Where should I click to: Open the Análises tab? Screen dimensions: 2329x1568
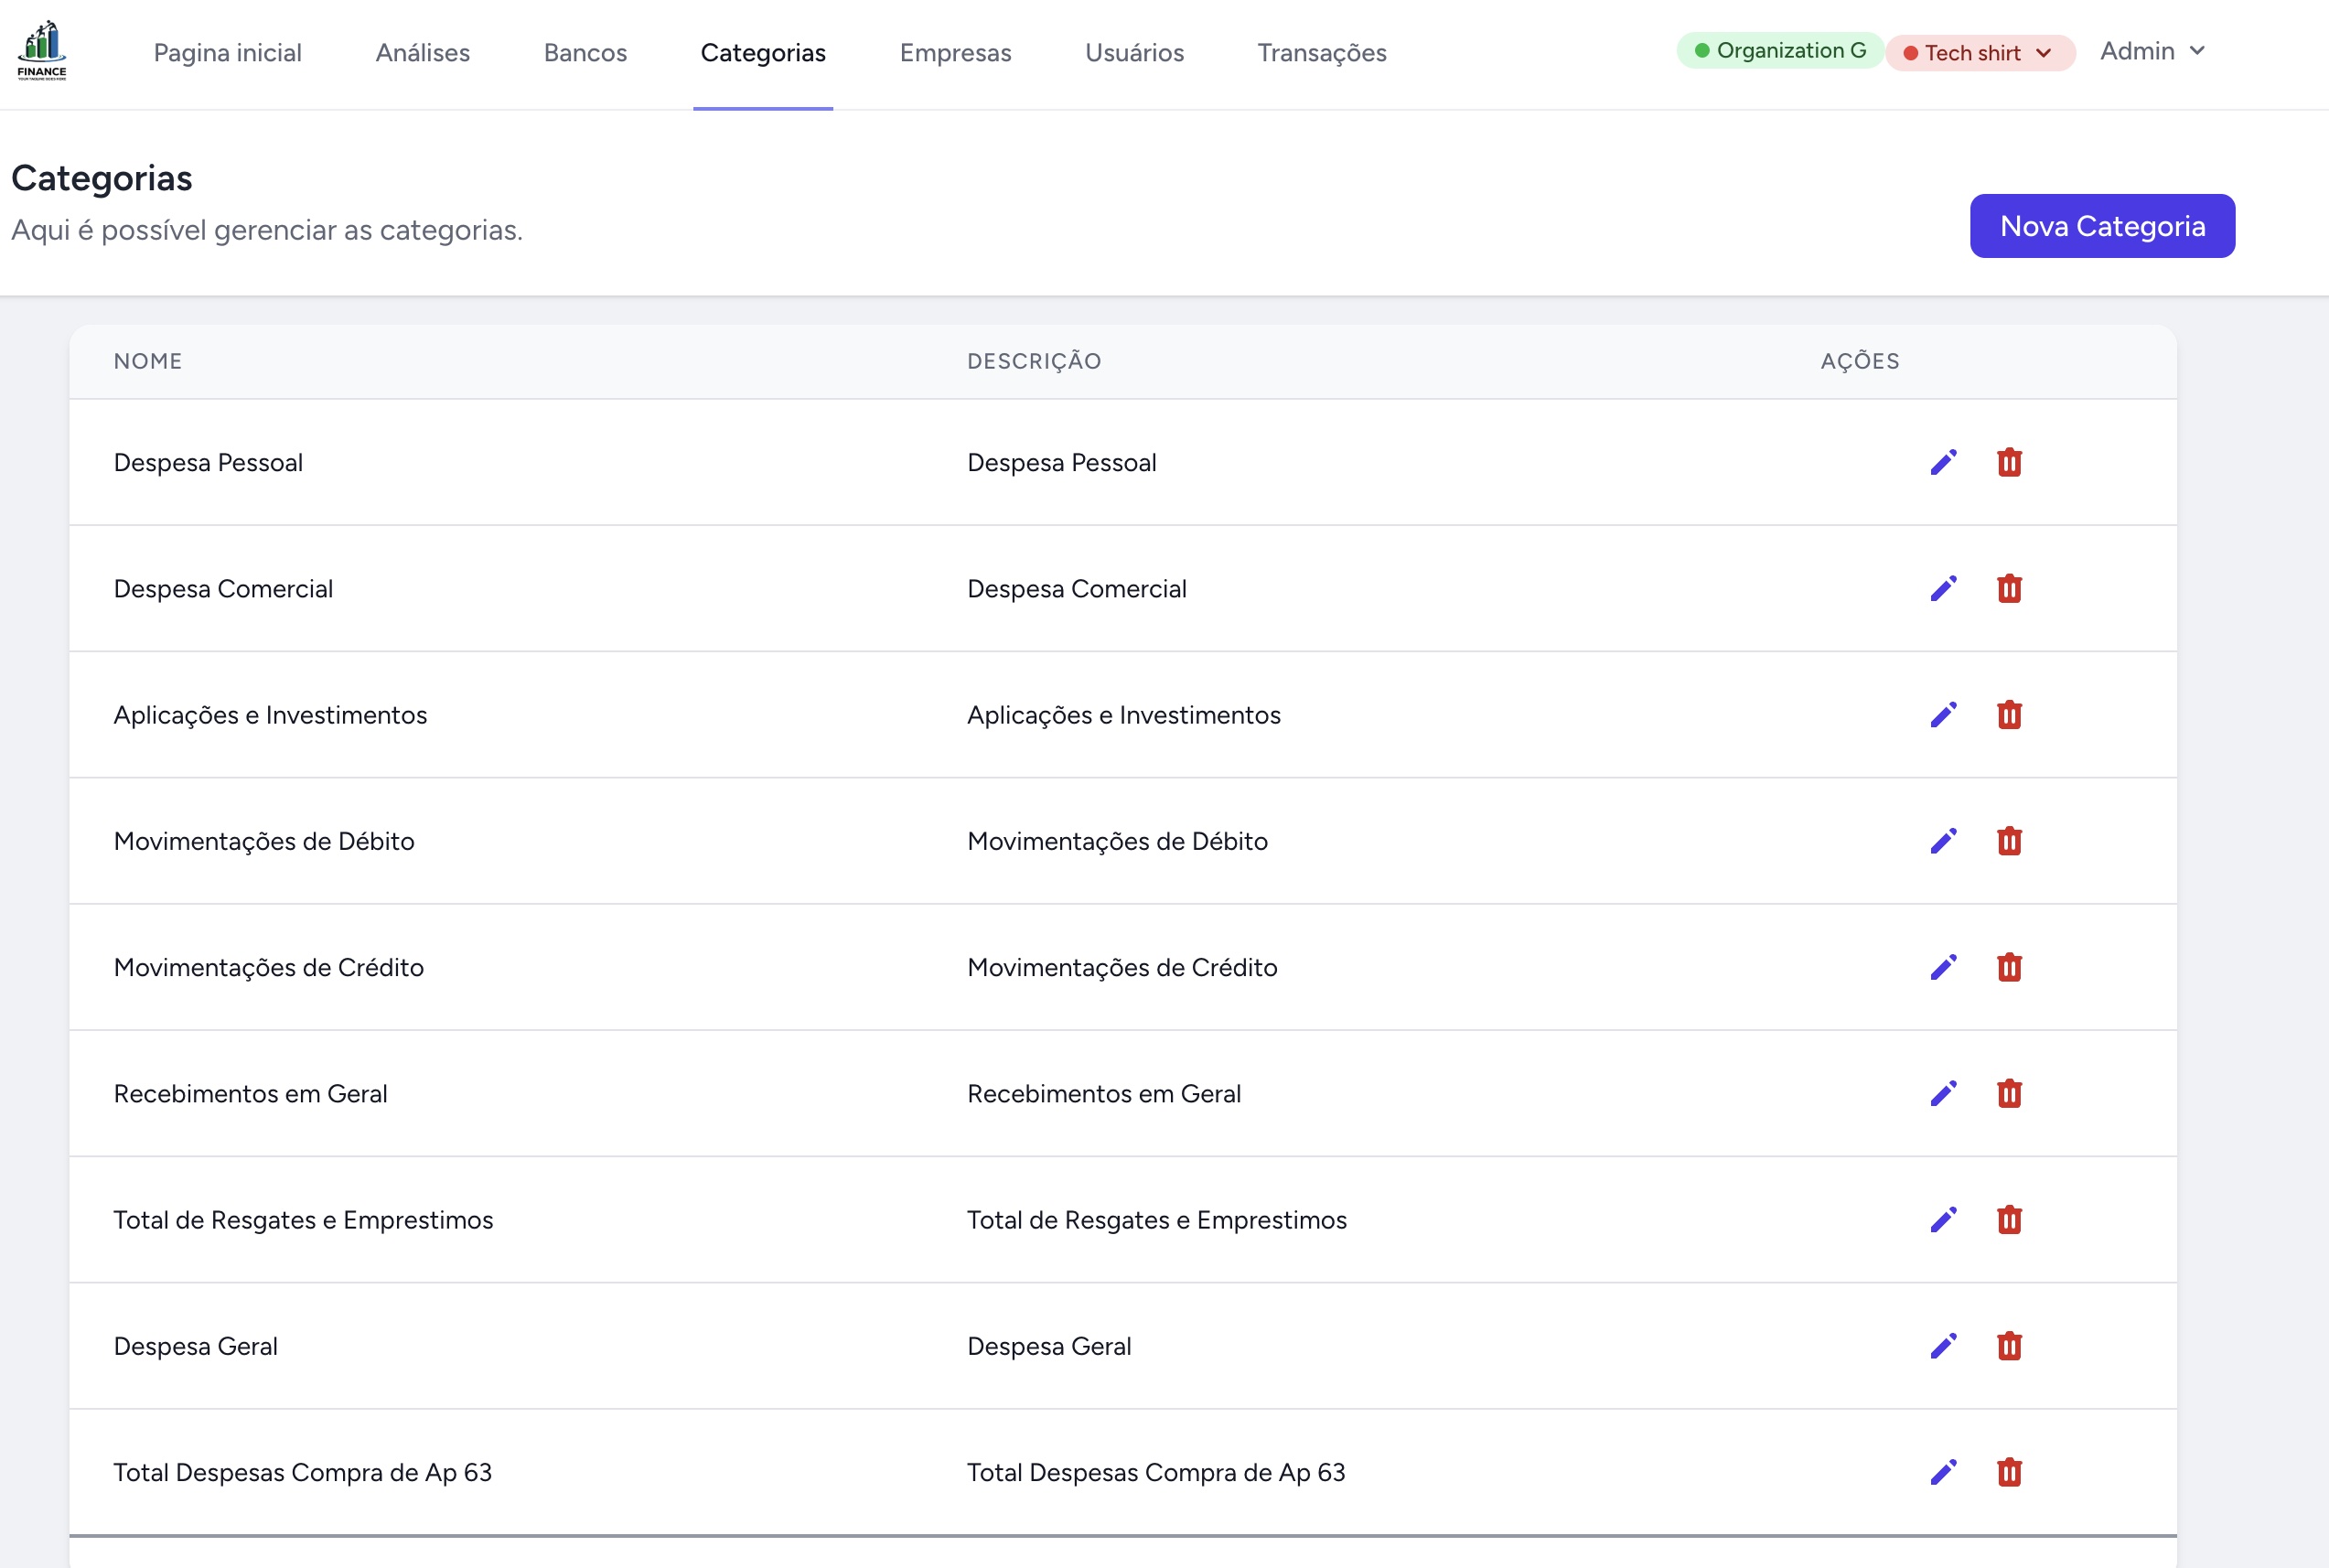[x=422, y=53]
